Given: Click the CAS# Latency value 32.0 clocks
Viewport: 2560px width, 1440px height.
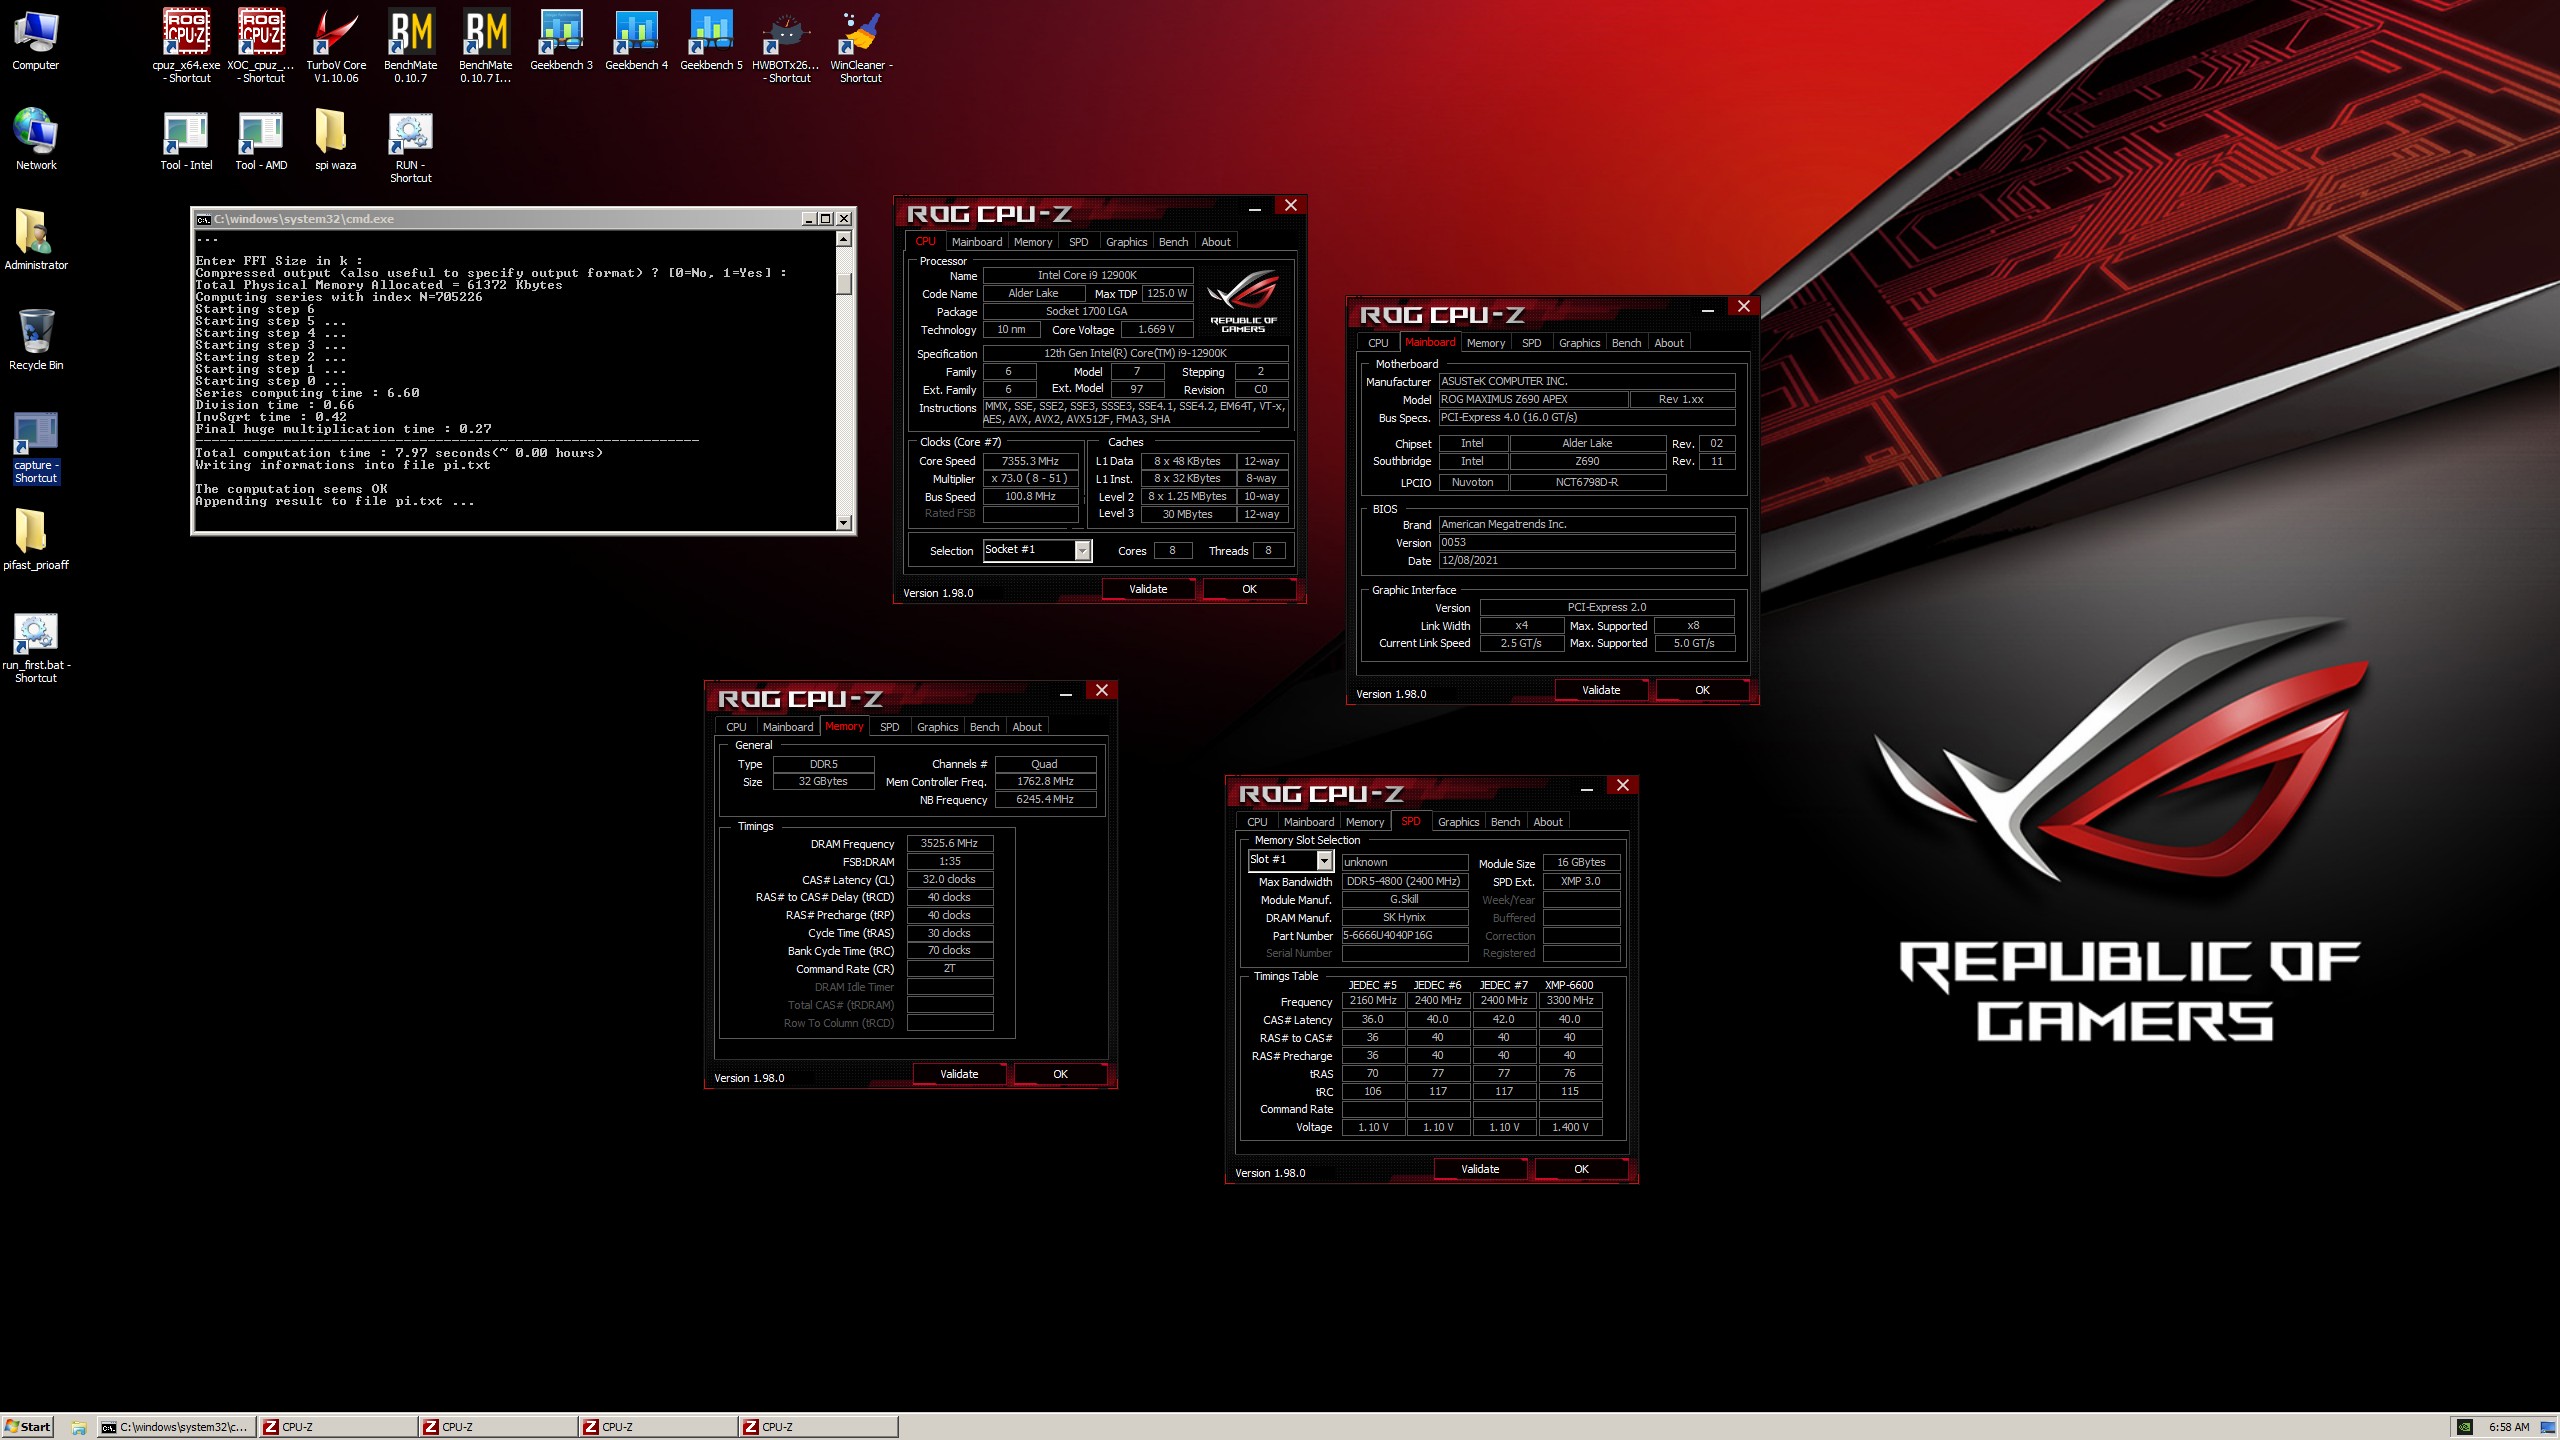Looking at the screenshot, I should tap(949, 880).
